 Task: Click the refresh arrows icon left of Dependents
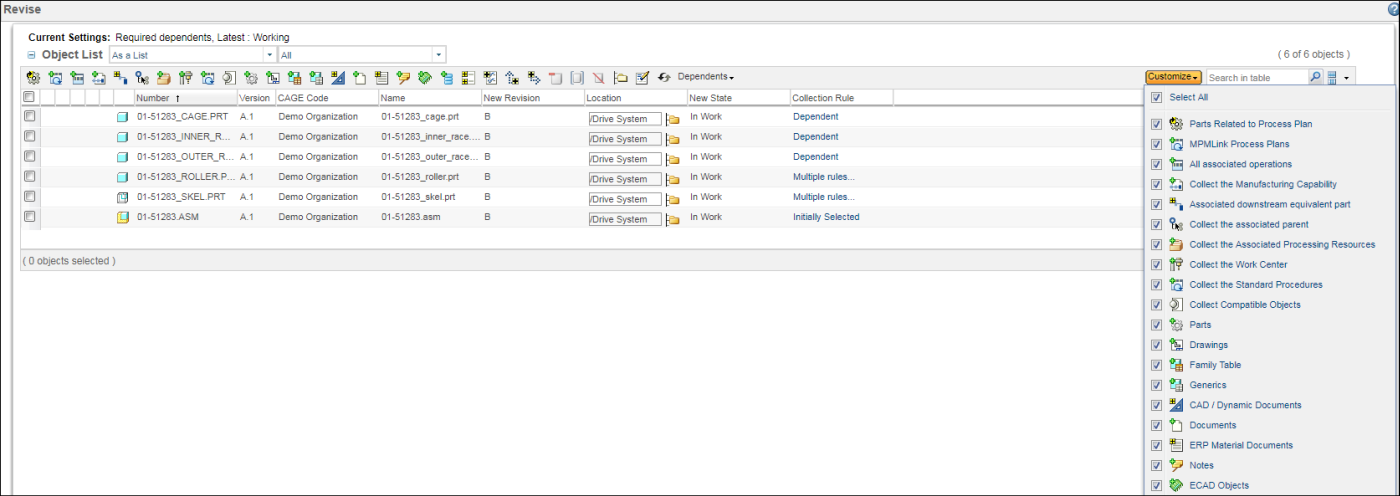tap(664, 77)
